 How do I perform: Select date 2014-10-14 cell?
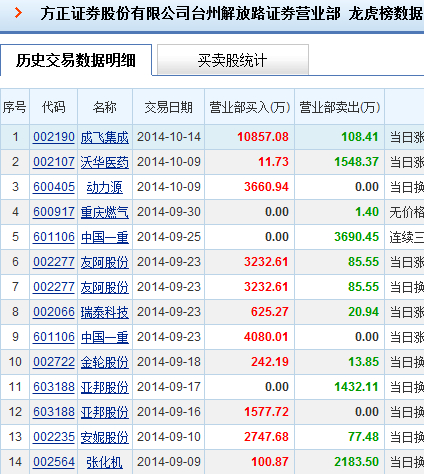169,137
